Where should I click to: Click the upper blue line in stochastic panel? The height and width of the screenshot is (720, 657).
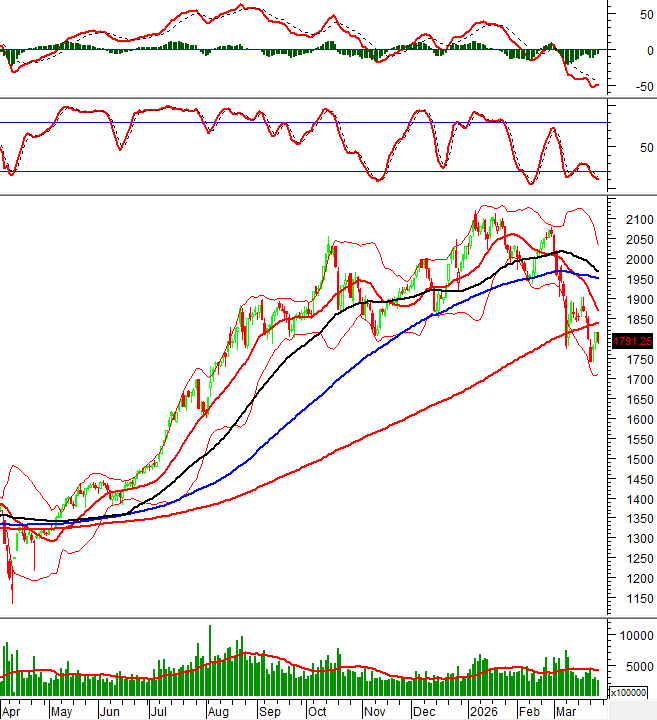click(x=300, y=122)
